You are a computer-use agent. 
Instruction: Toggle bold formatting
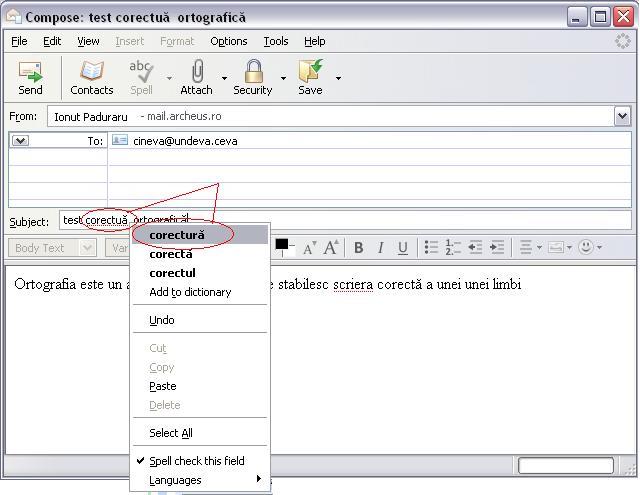(358, 248)
